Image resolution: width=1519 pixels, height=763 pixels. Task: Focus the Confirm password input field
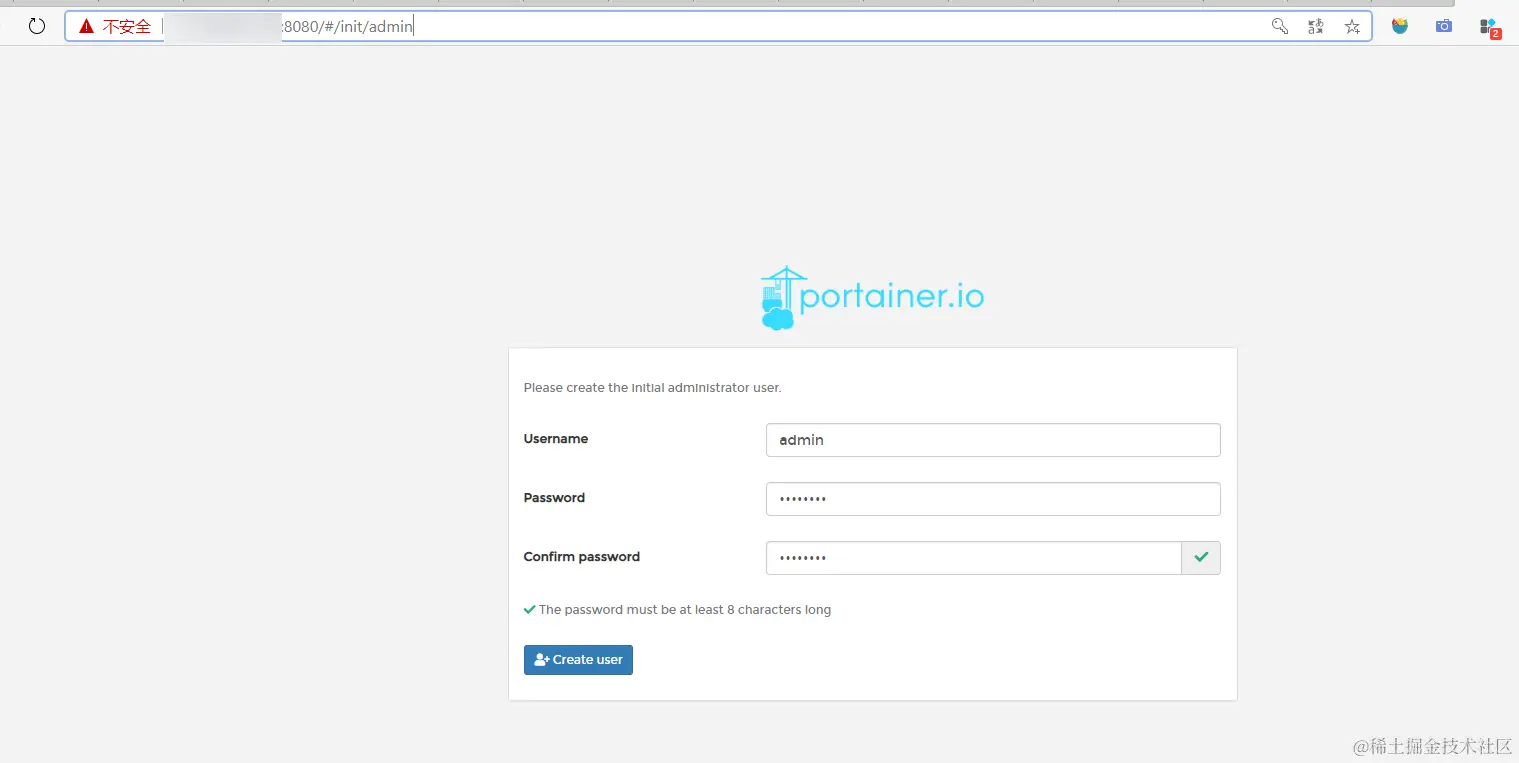[974, 558]
